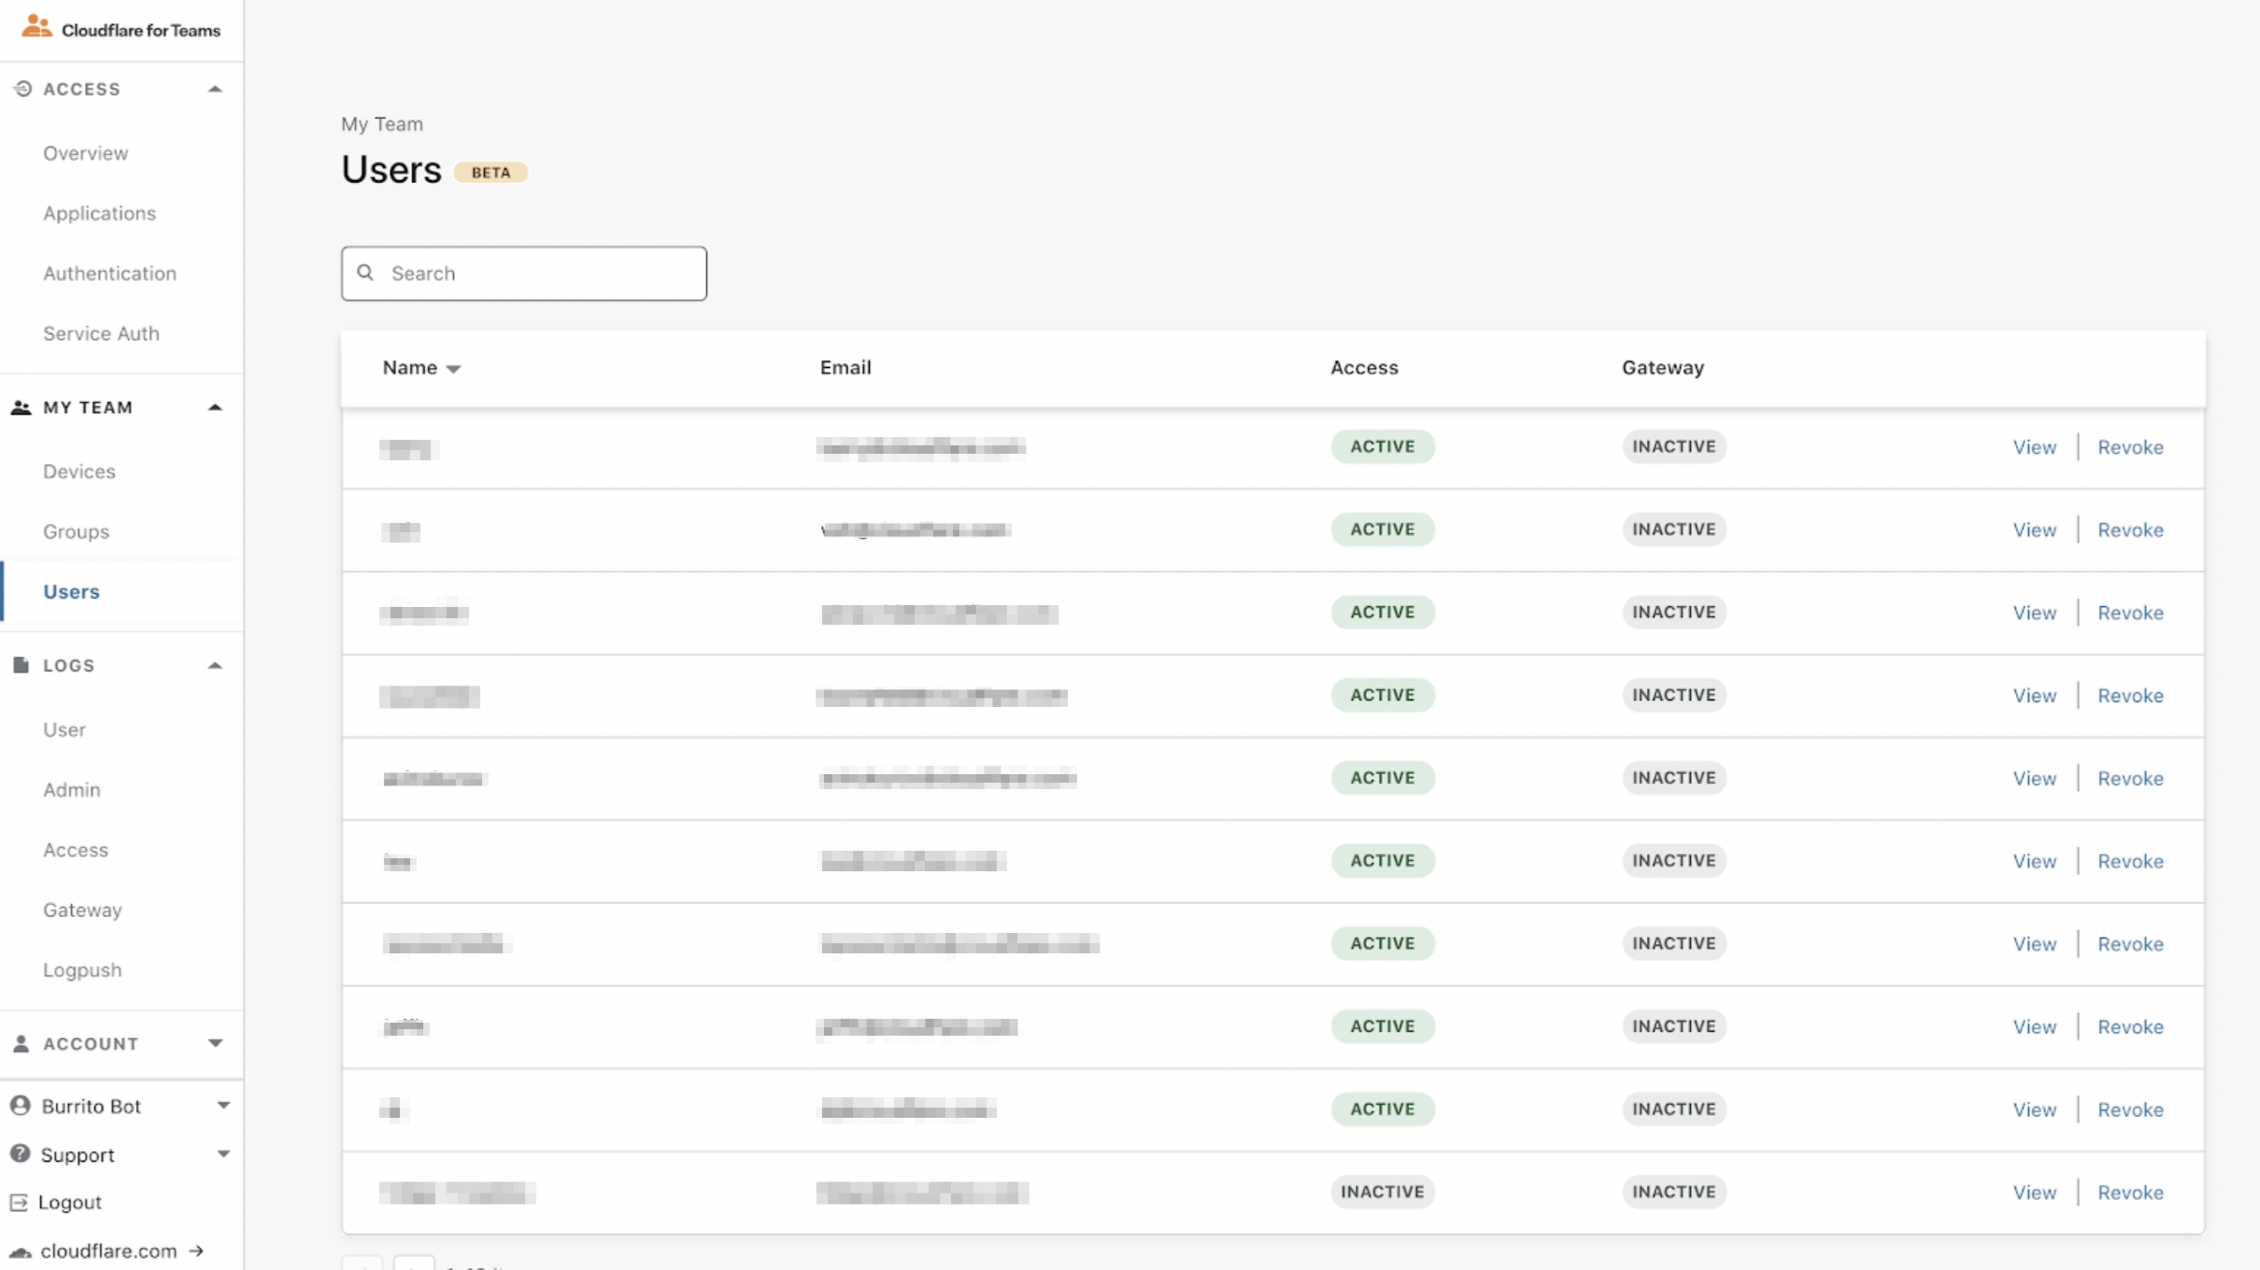The width and height of the screenshot is (2260, 1270).
Task: Click the Support question mark icon
Action: (20, 1154)
